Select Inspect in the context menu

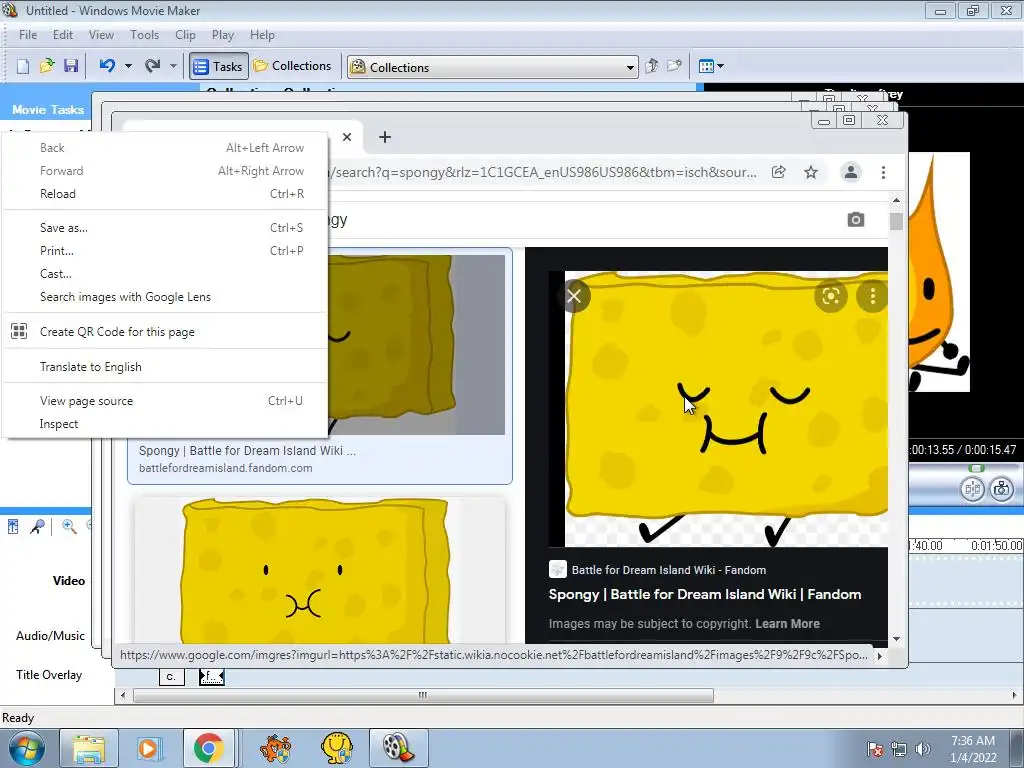click(165, 424)
